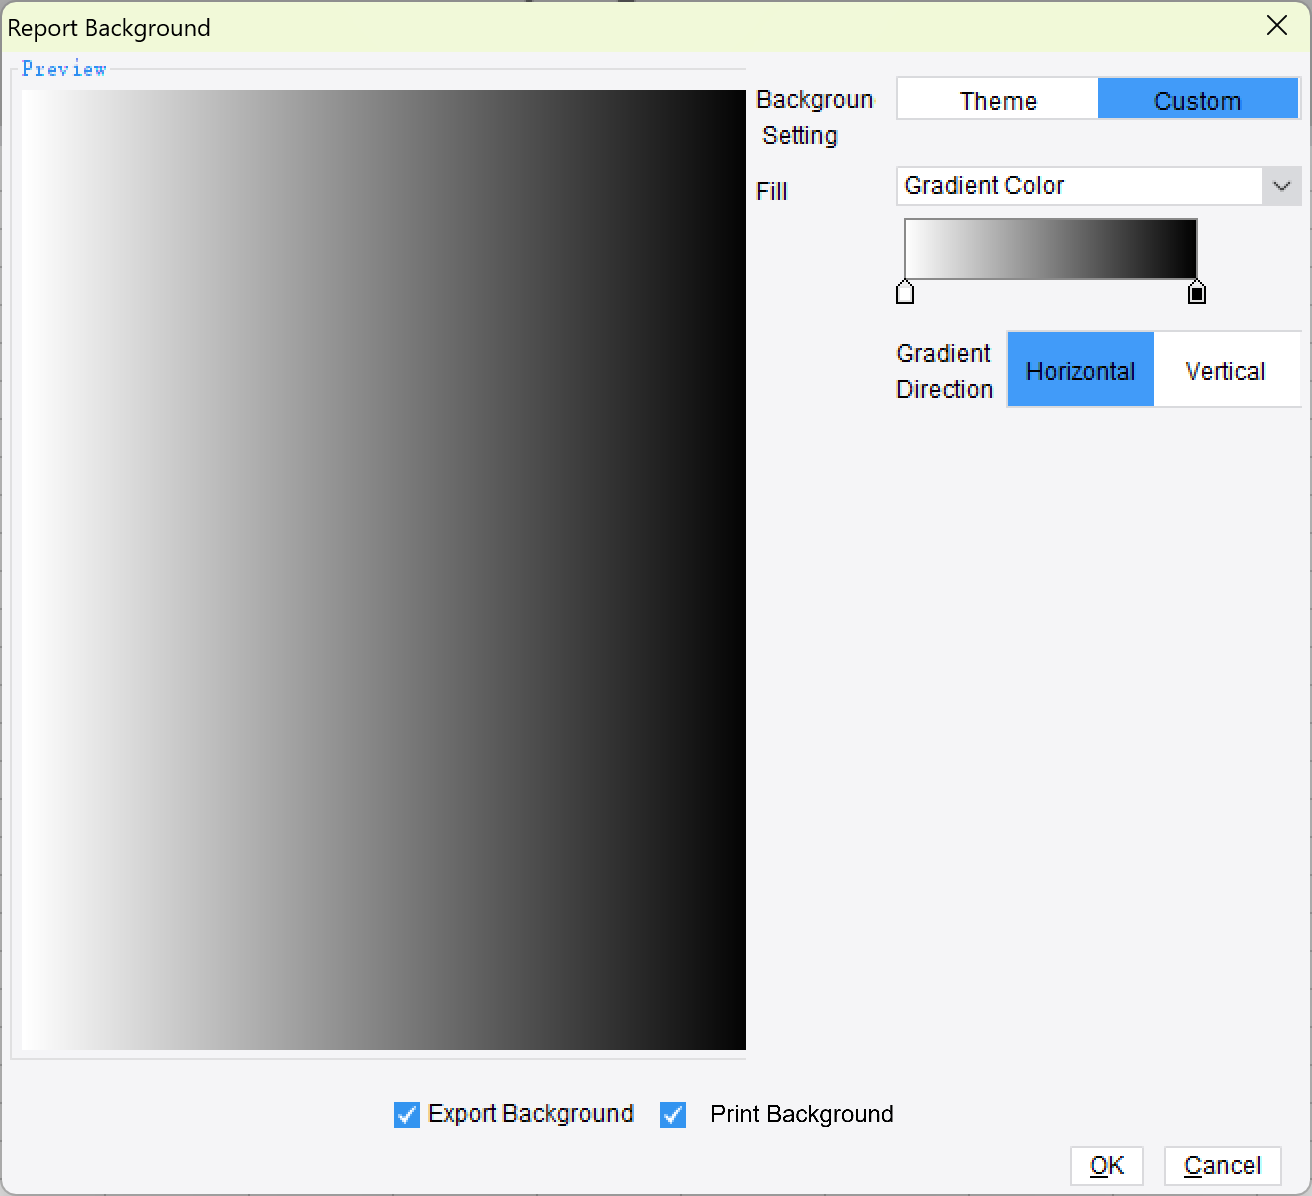
Task: Uncheck the Export Background option
Action: (x=406, y=1114)
